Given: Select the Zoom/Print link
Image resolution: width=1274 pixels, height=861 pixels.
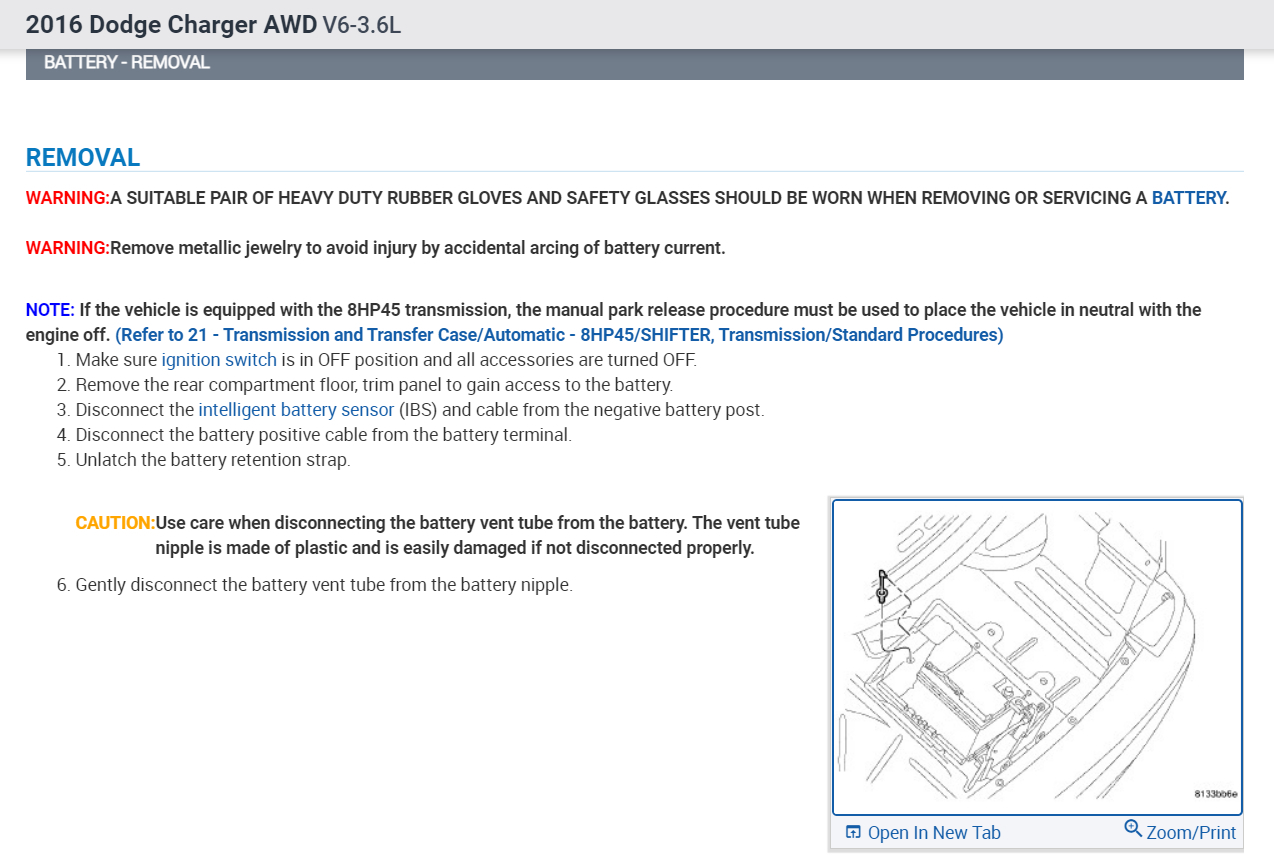Looking at the screenshot, I should (x=1191, y=832).
